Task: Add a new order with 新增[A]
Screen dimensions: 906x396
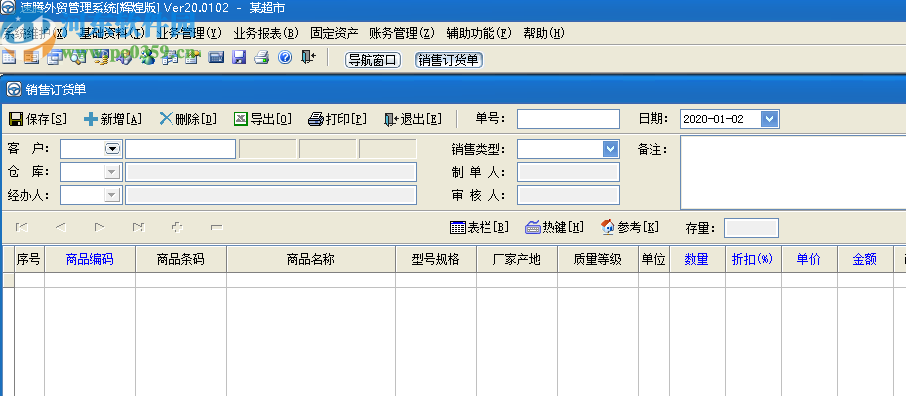Action: click(x=113, y=119)
